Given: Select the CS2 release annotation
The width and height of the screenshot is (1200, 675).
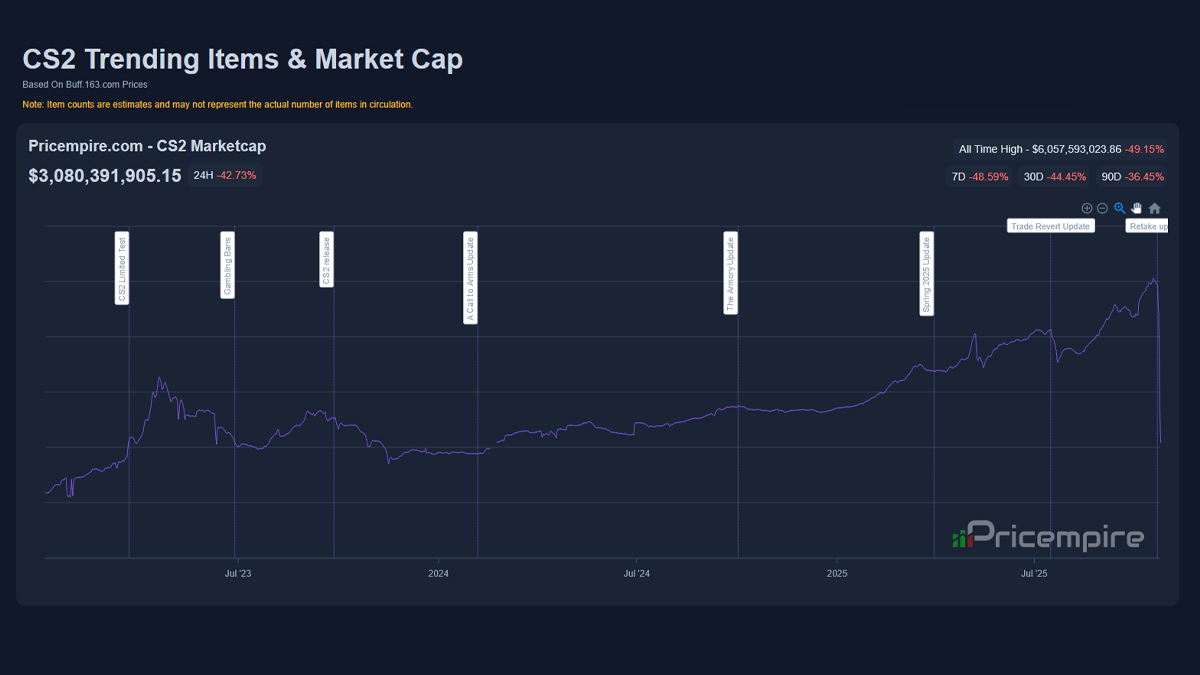Looking at the screenshot, I should 326,260.
